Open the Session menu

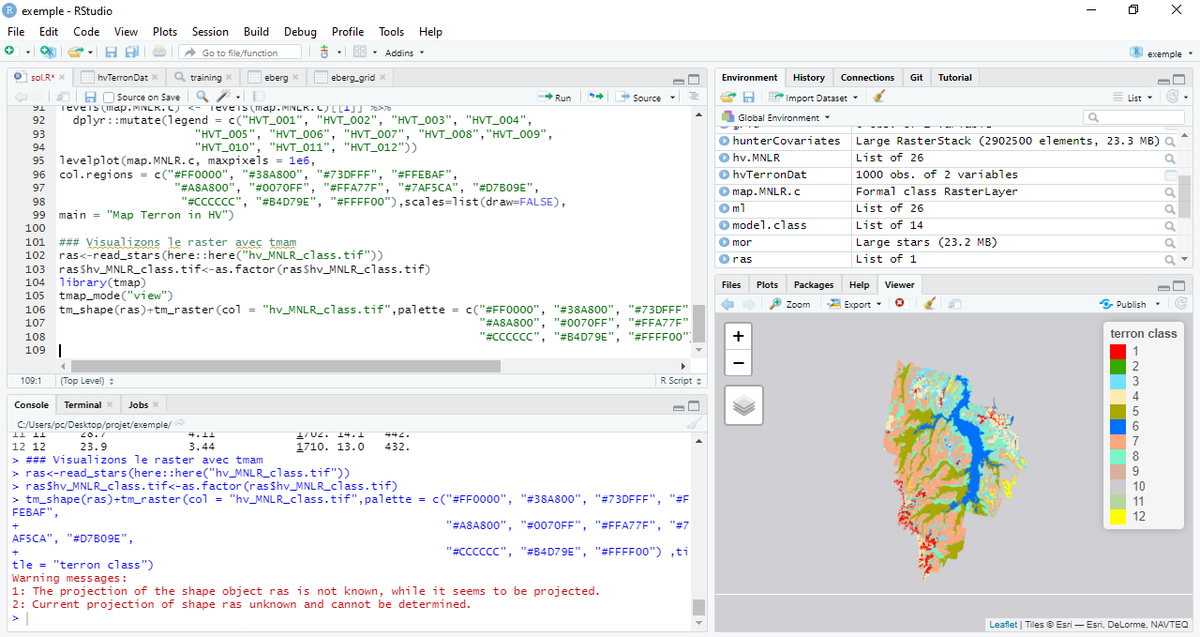coord(210,32)
